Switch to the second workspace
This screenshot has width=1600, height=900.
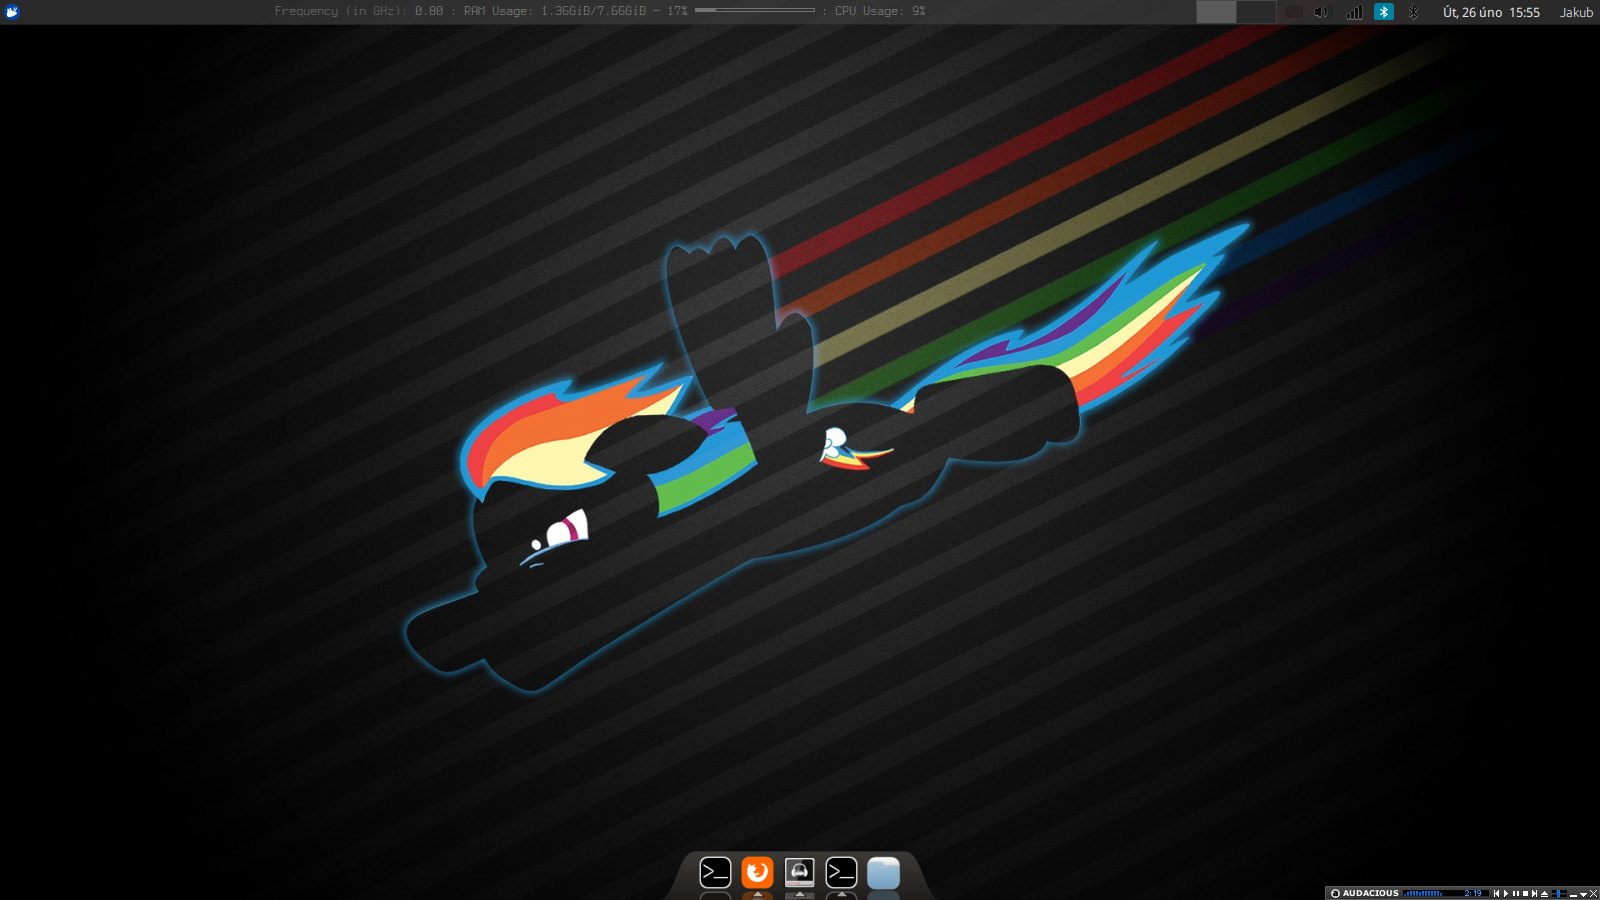[1256, 12]
